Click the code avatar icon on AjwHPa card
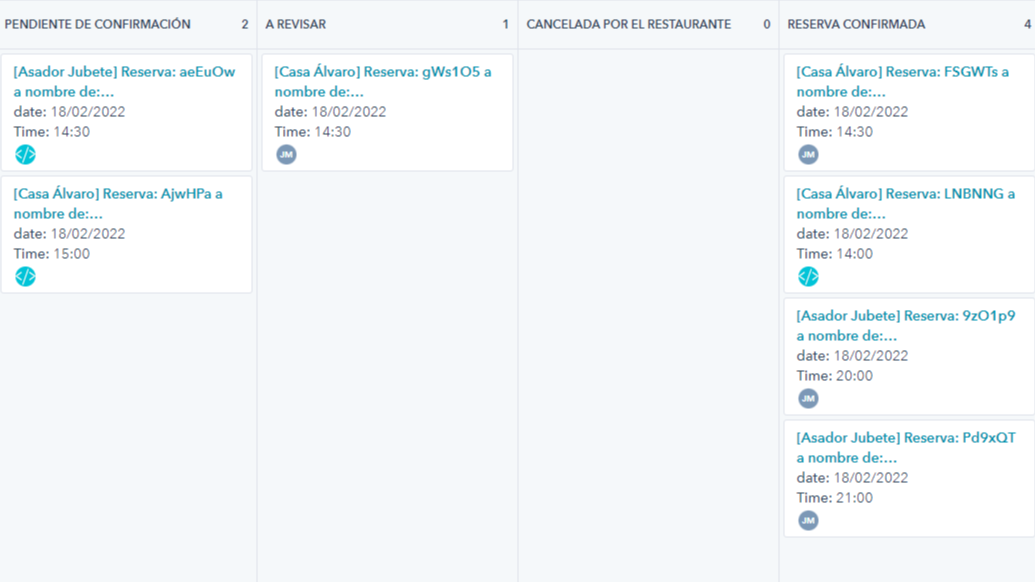The image size is (1035, 582). [25, 277]
